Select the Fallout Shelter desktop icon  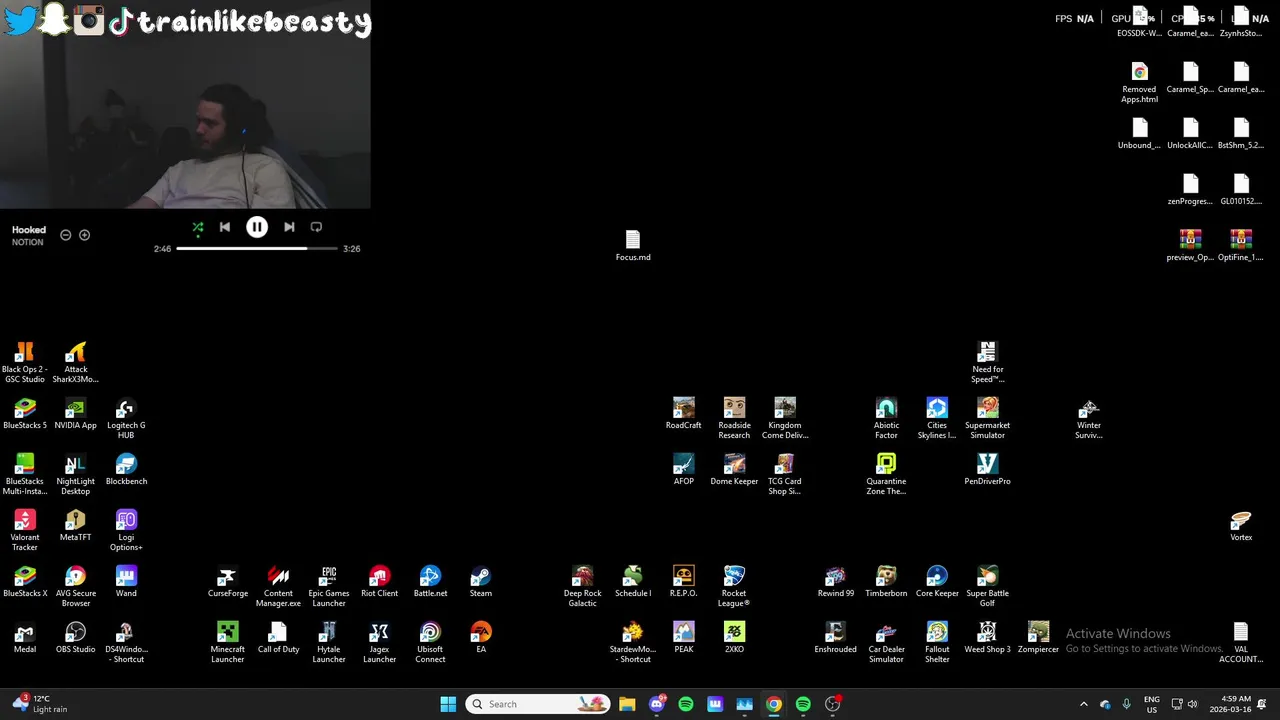[x=937, y=642]
